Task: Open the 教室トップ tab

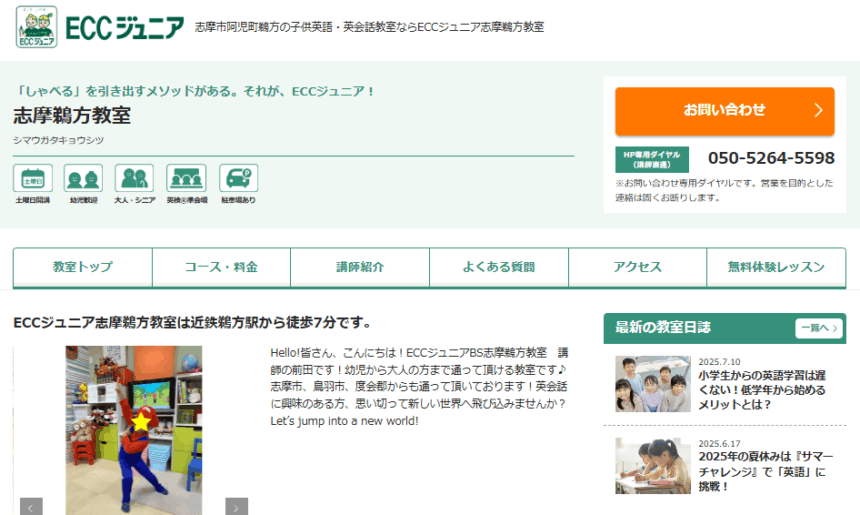Action: click(x=83, y=267)
